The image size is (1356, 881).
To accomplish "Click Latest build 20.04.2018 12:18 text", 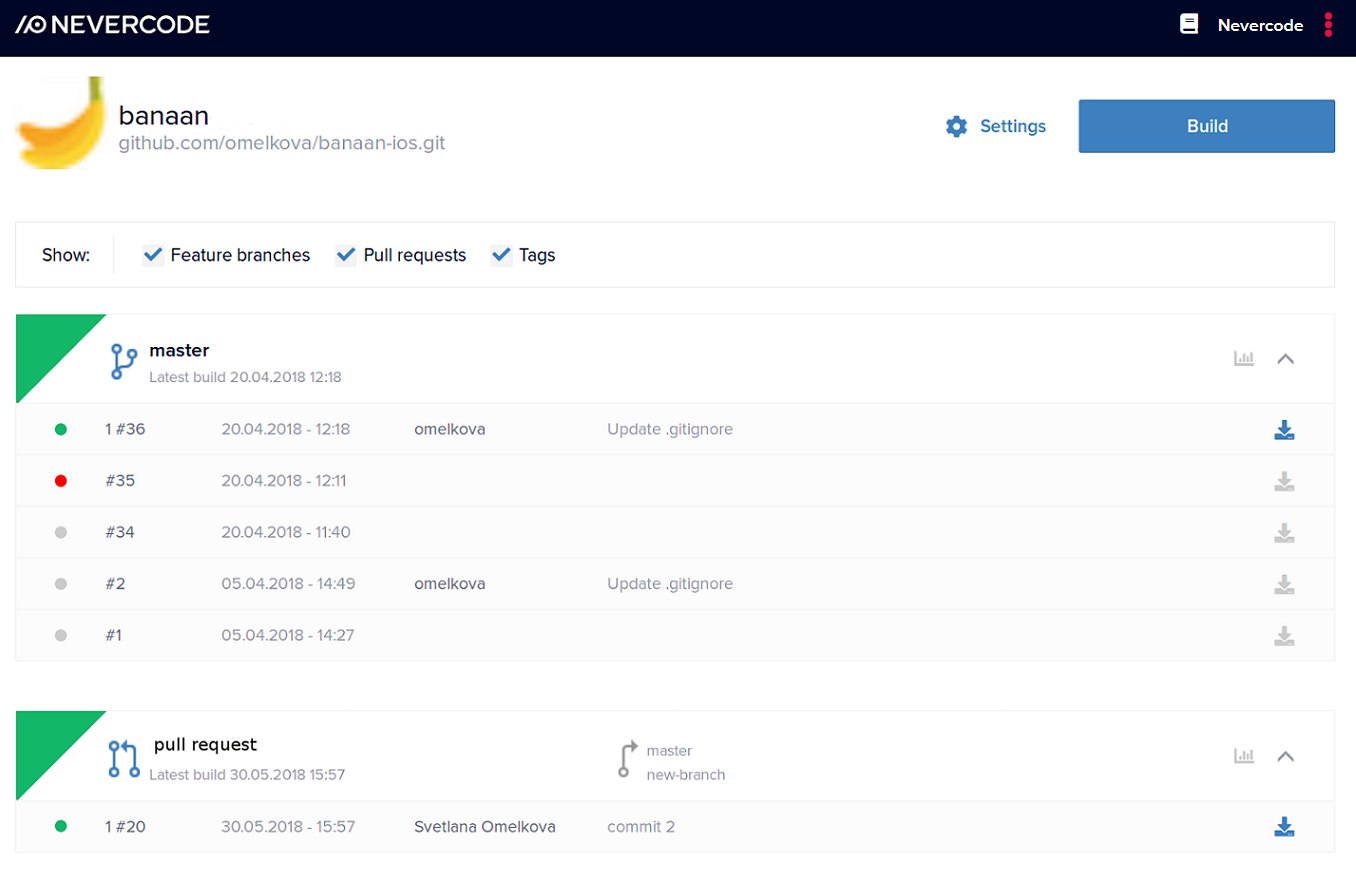I will 245,378.
